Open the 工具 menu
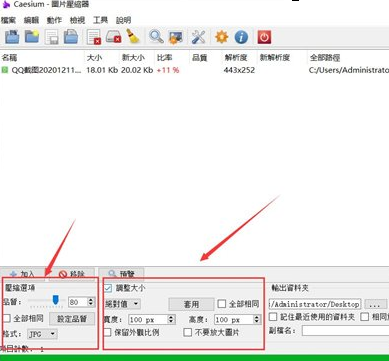This screenshot has height=361, width=389. (x=100, y=20)
